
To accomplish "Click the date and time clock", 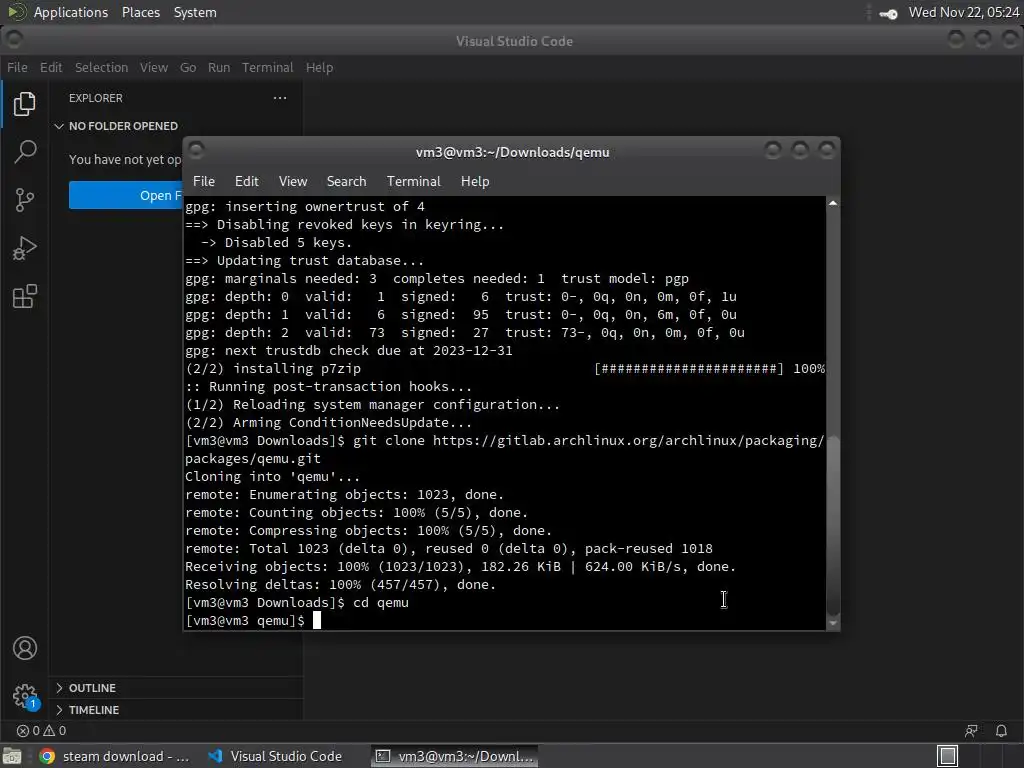I will pyautogui.click(x=963, y=12).
